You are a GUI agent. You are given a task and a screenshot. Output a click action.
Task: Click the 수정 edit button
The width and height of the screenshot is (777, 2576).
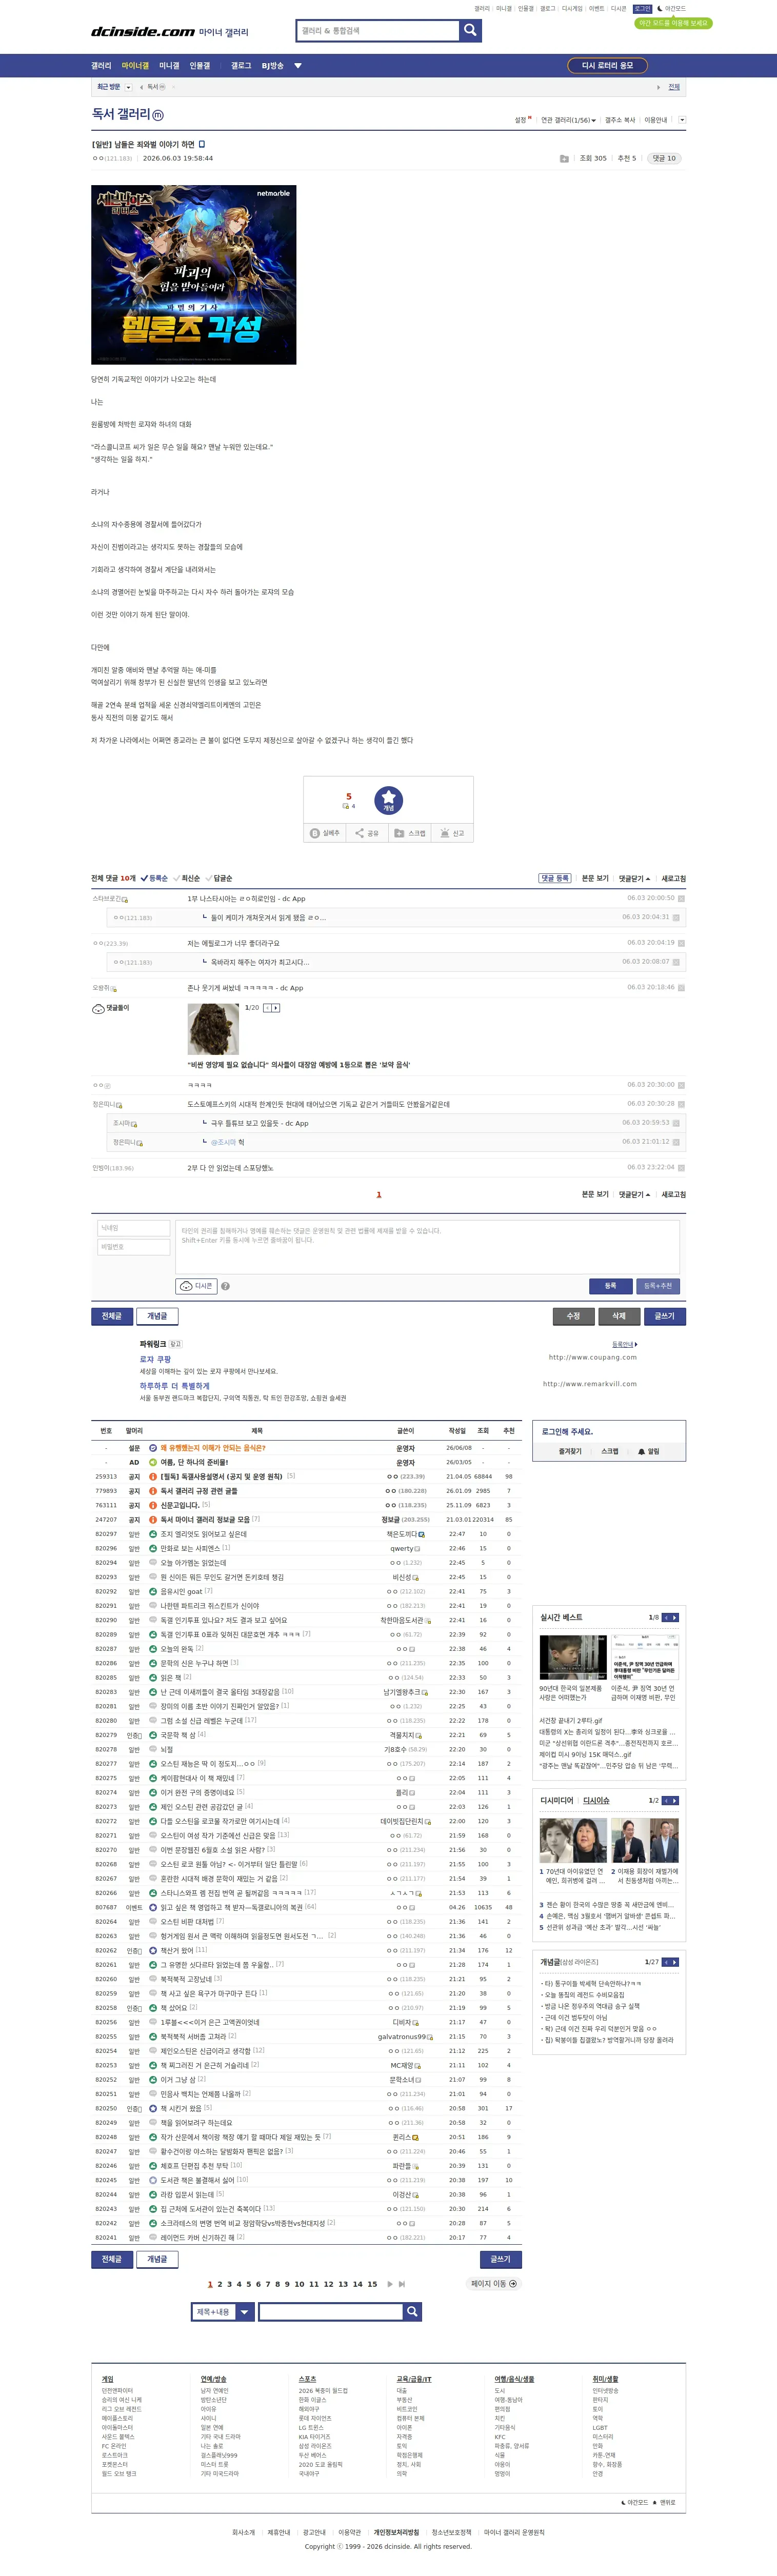click(573, 1316)
